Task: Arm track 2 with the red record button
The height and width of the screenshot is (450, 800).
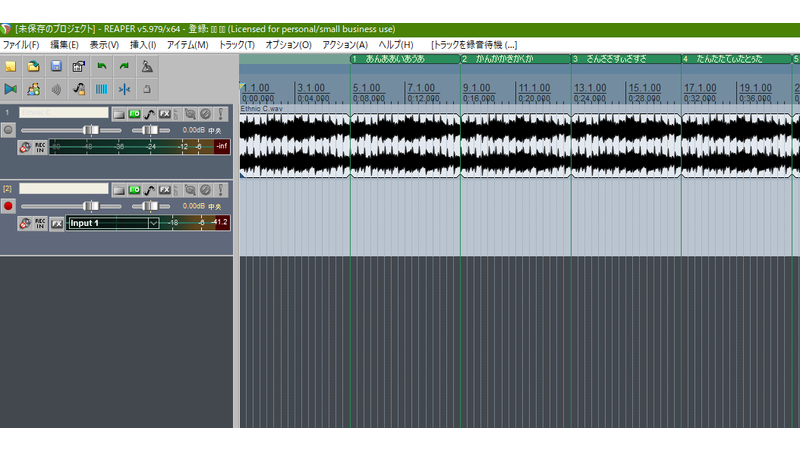Action: [9, 206]
